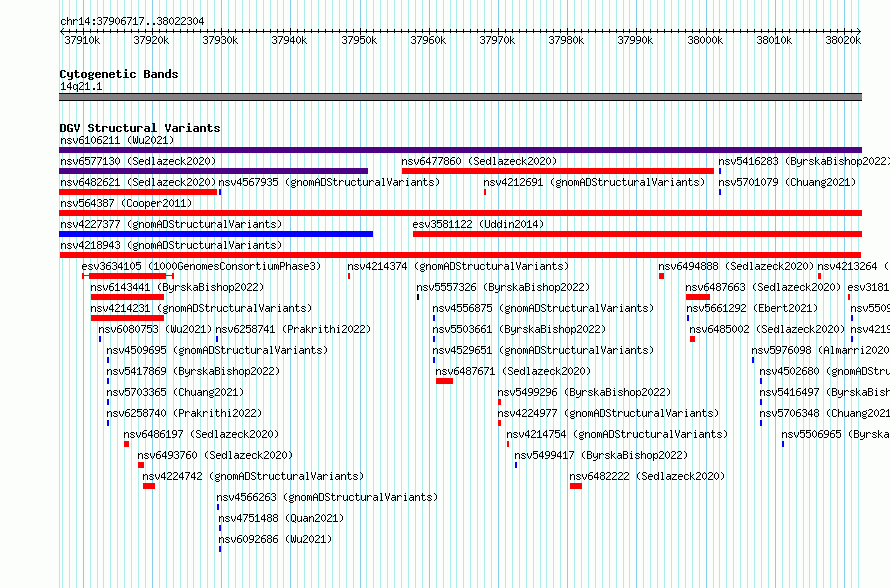Open the 14q21.1 band label

click(81, 86)
